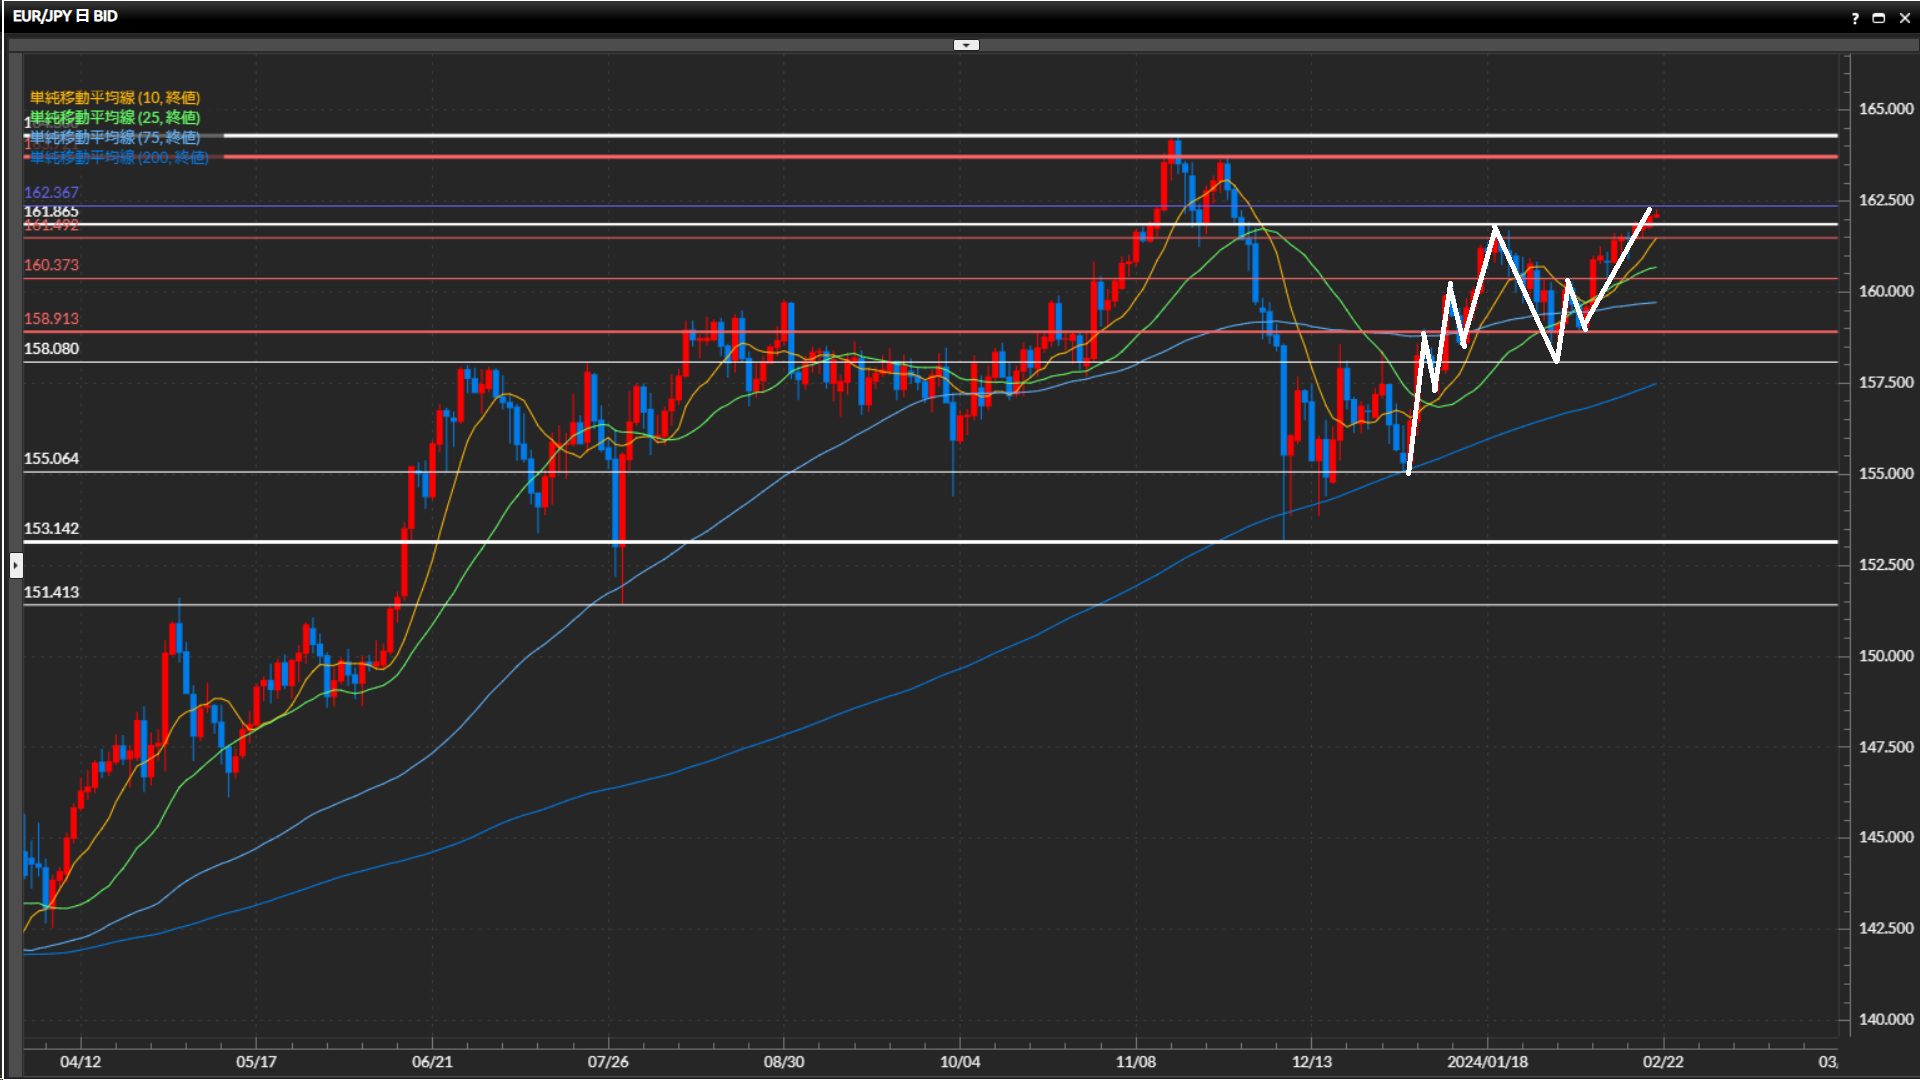Select the 160.373 red line label
The image size is (1920, 1080).
(x=51, y=265)
